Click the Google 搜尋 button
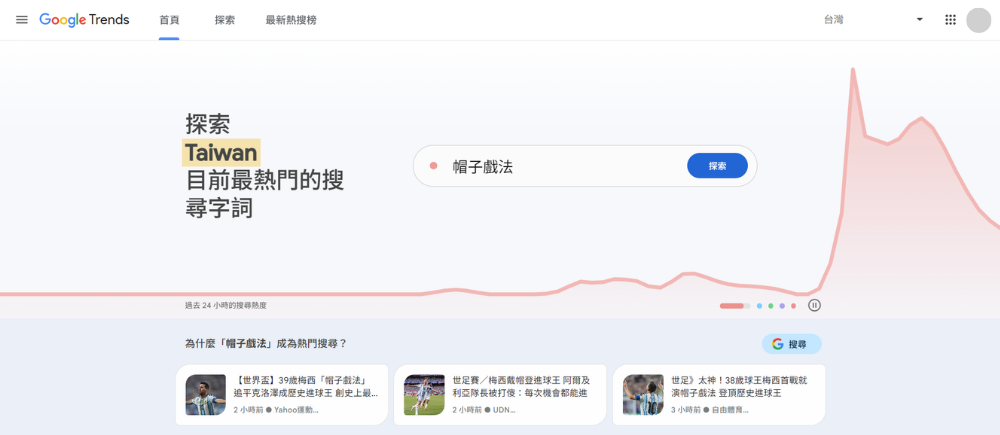The image size is (1000, 435). (791, 344)
